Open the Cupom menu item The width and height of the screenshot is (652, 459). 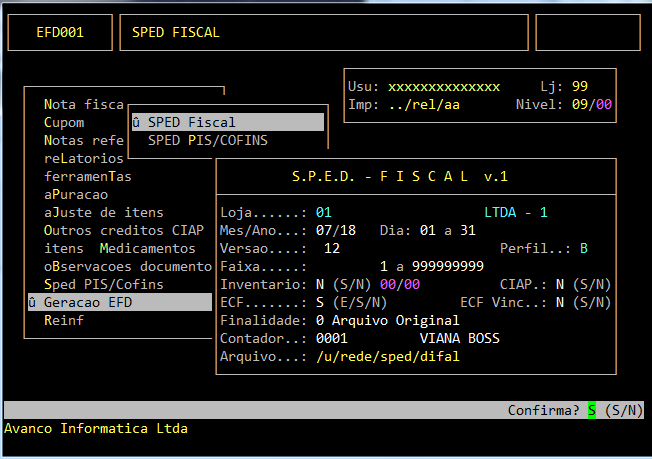(64, 122)
